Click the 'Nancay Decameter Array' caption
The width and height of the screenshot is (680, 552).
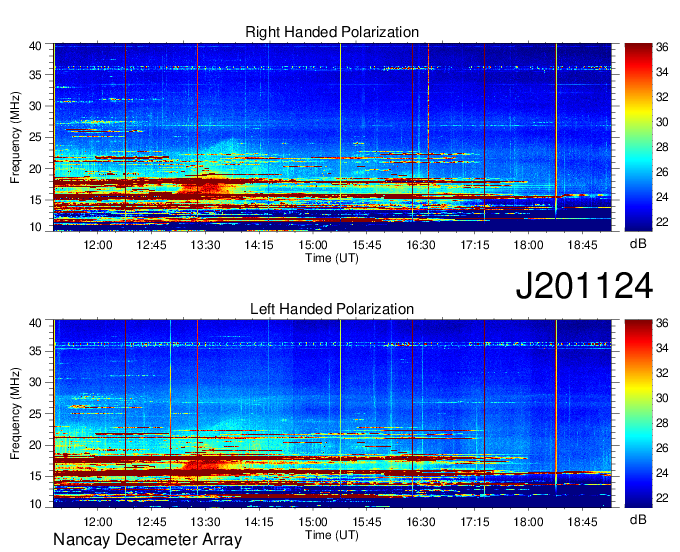click(x=147, y=540)
